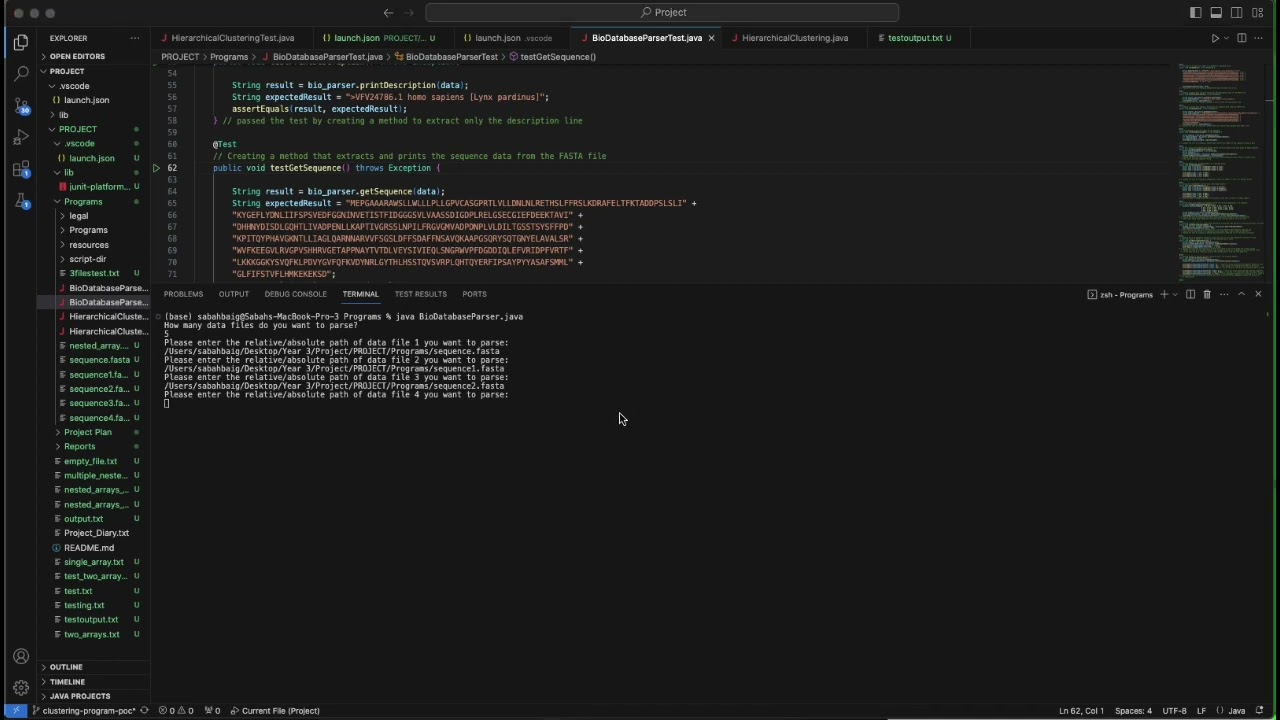
Task: Go forward with the navigation arrow
Action: click(409, 12)
